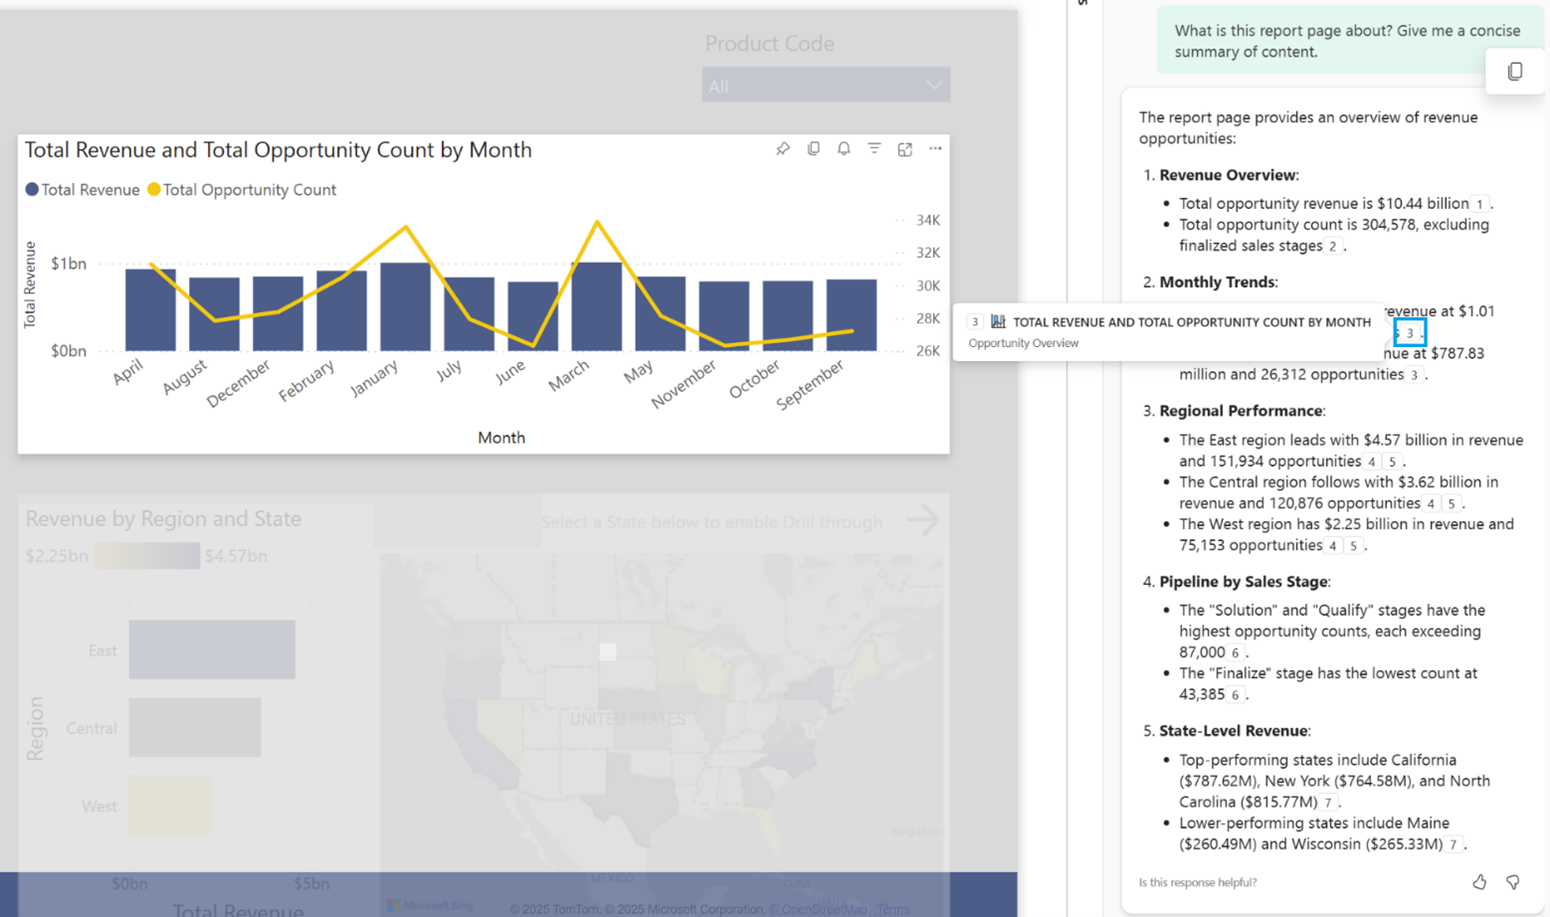Click the Revenue by Region and State title

[x=163, y=519]
